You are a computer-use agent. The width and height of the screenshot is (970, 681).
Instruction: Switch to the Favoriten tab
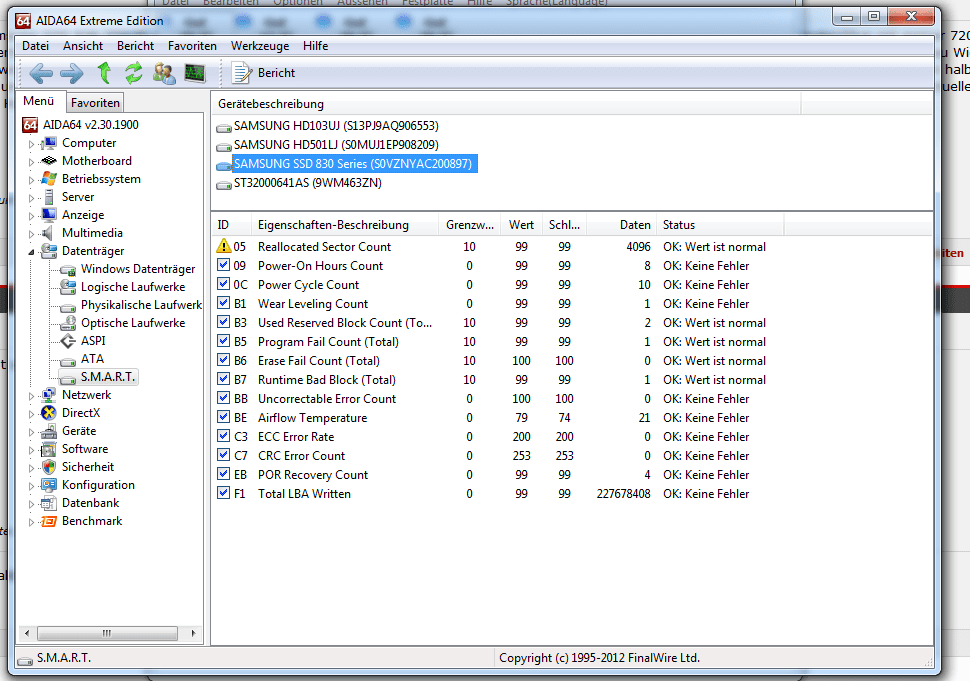95,103
